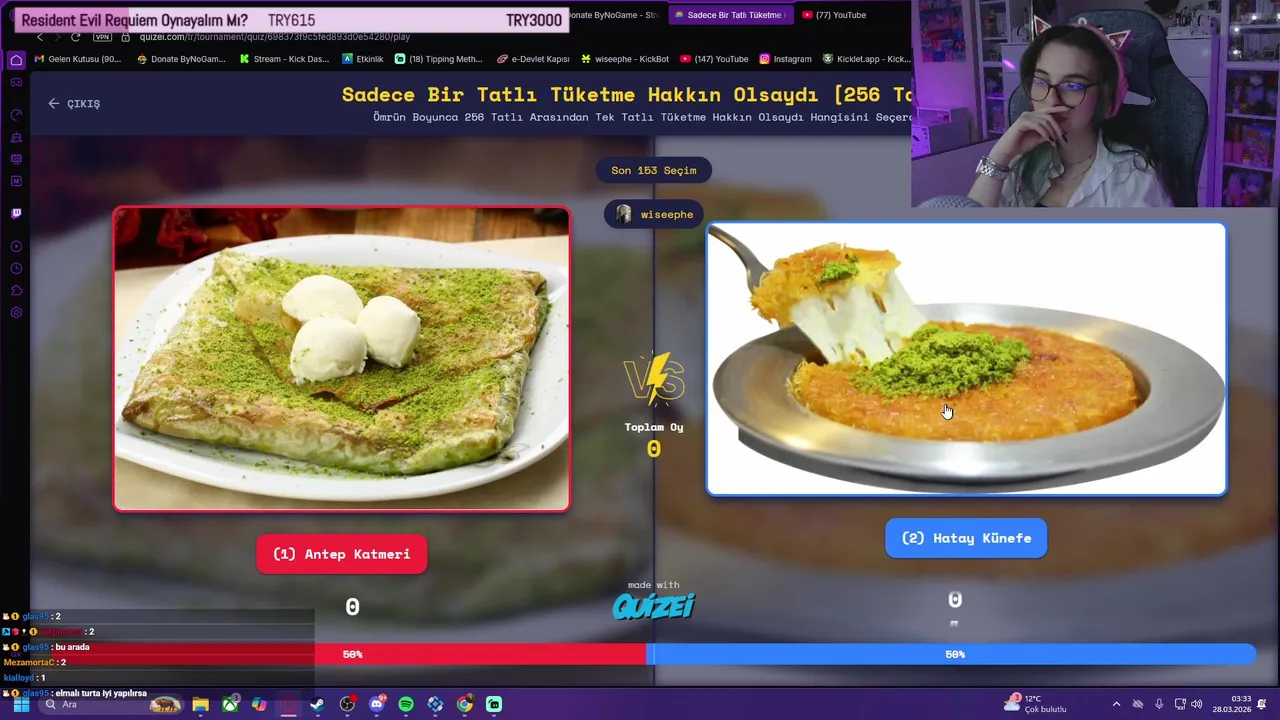Viewport: 1280px width, 720px height.
Task: Open the Stream - Kick Dashboard bookmark
Action: click(x=284, y=59)
